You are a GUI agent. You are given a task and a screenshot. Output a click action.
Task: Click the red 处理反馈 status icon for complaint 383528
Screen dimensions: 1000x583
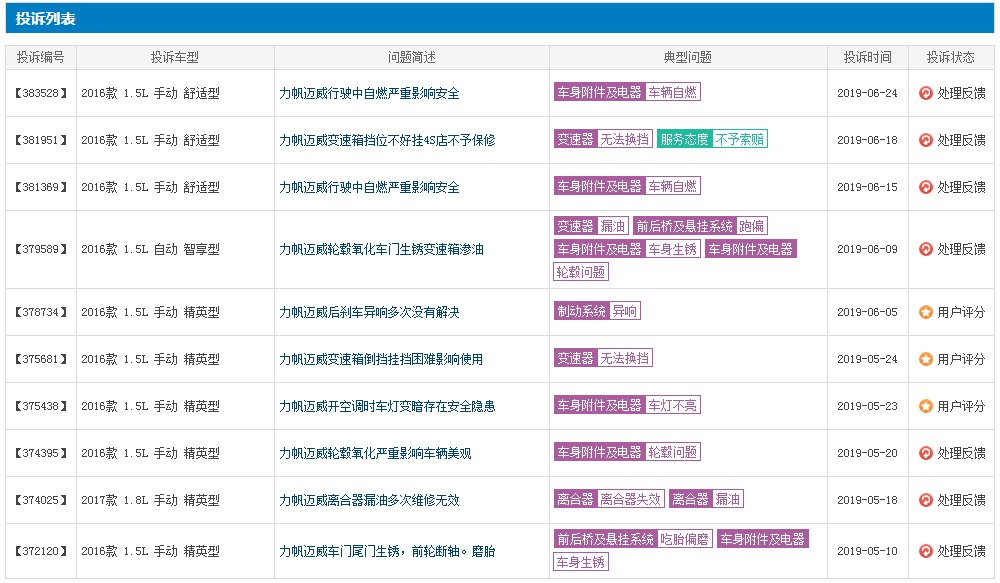pos(925,93)
